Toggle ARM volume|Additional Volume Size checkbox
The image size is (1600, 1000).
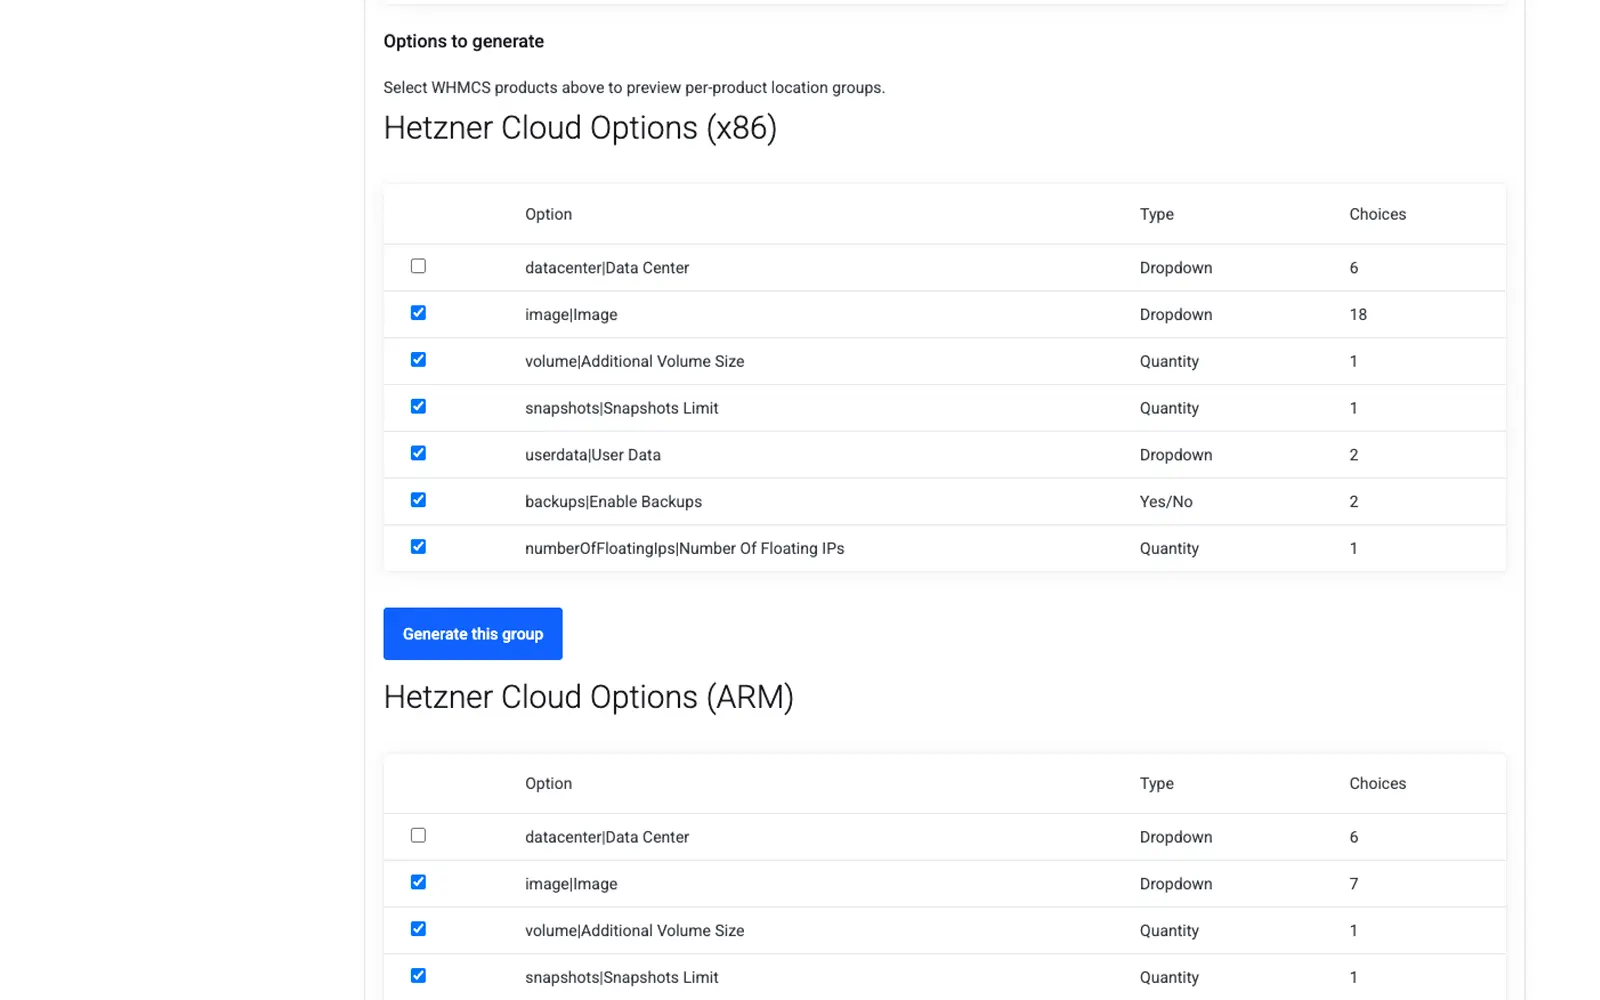coord(418,929)
